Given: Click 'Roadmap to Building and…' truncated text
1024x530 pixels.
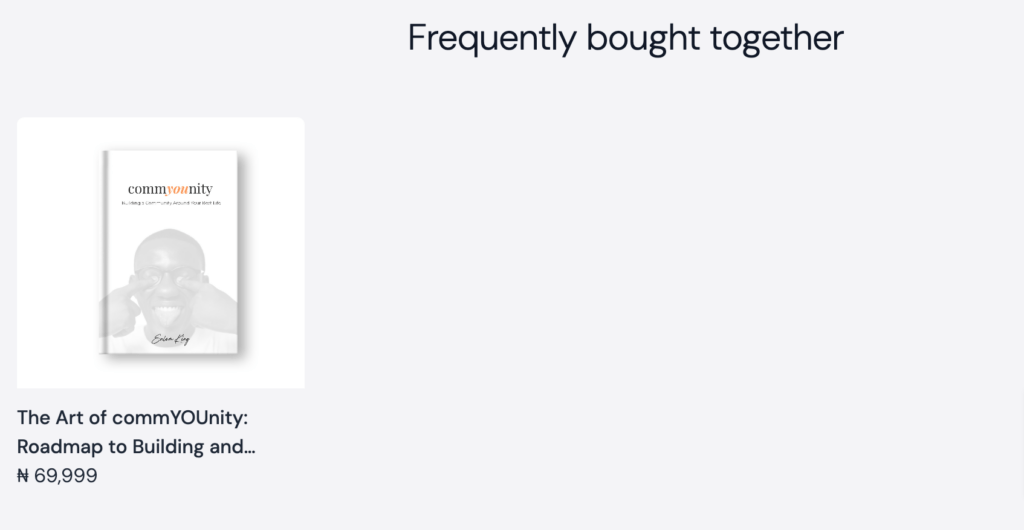Looking at the screenshot, I should tap(136, 447).
